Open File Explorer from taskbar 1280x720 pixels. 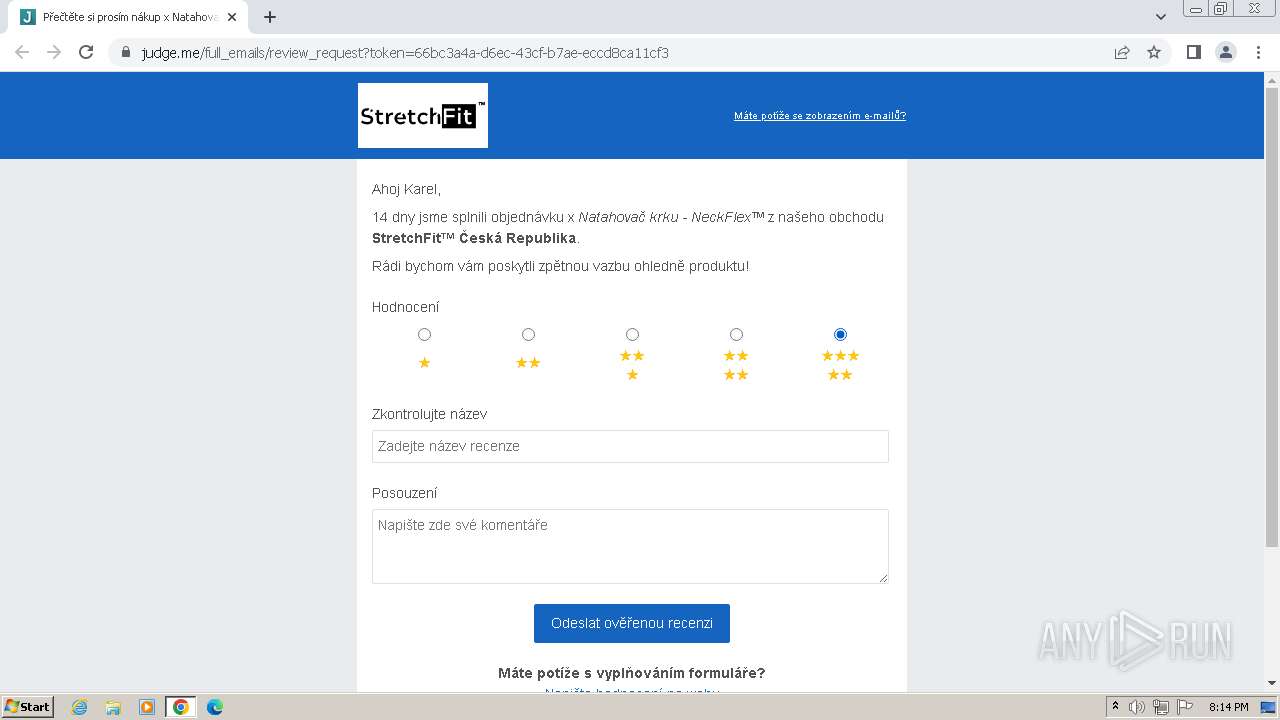[x=113, y=707]
